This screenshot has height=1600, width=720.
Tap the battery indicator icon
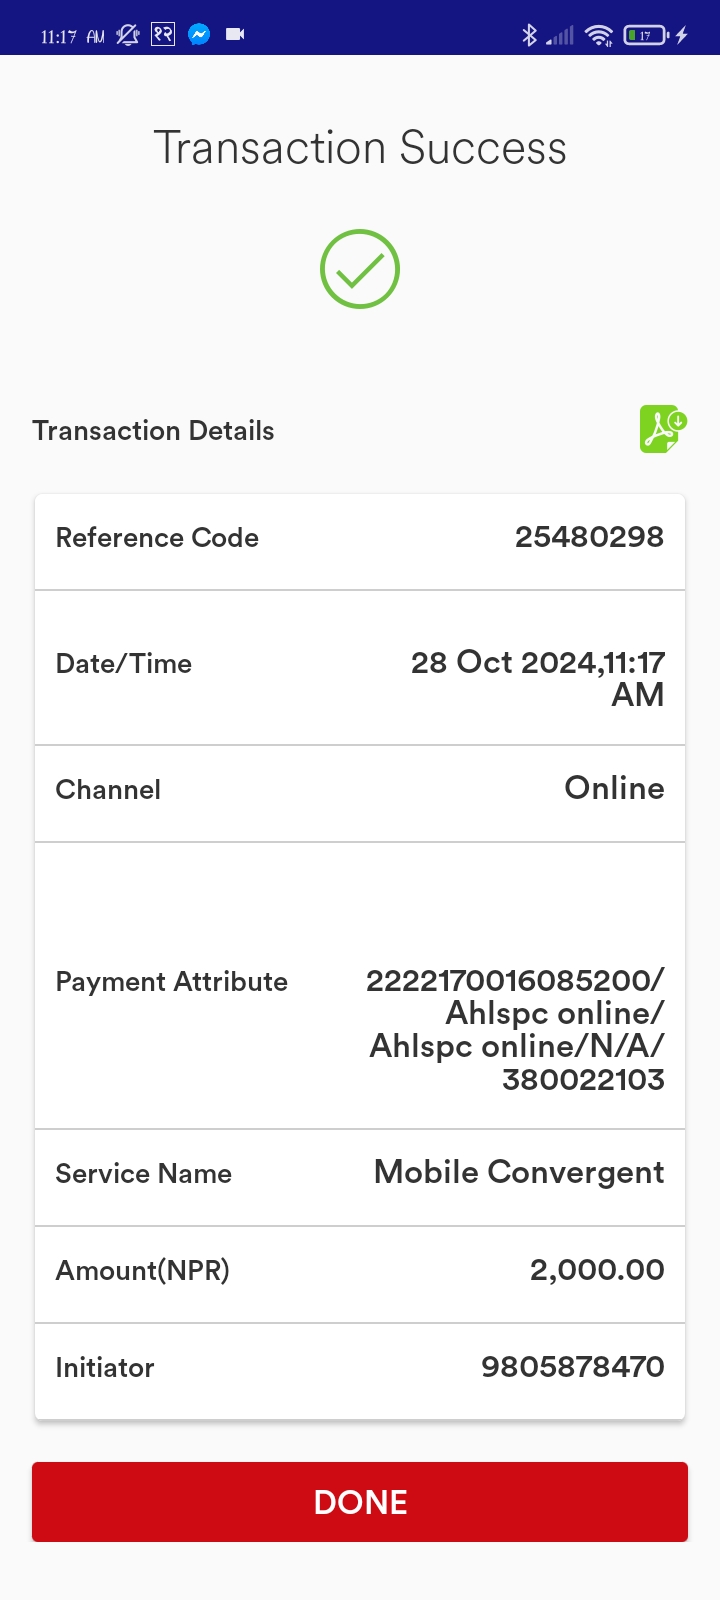pyautogui.click(x=646, y=35)
